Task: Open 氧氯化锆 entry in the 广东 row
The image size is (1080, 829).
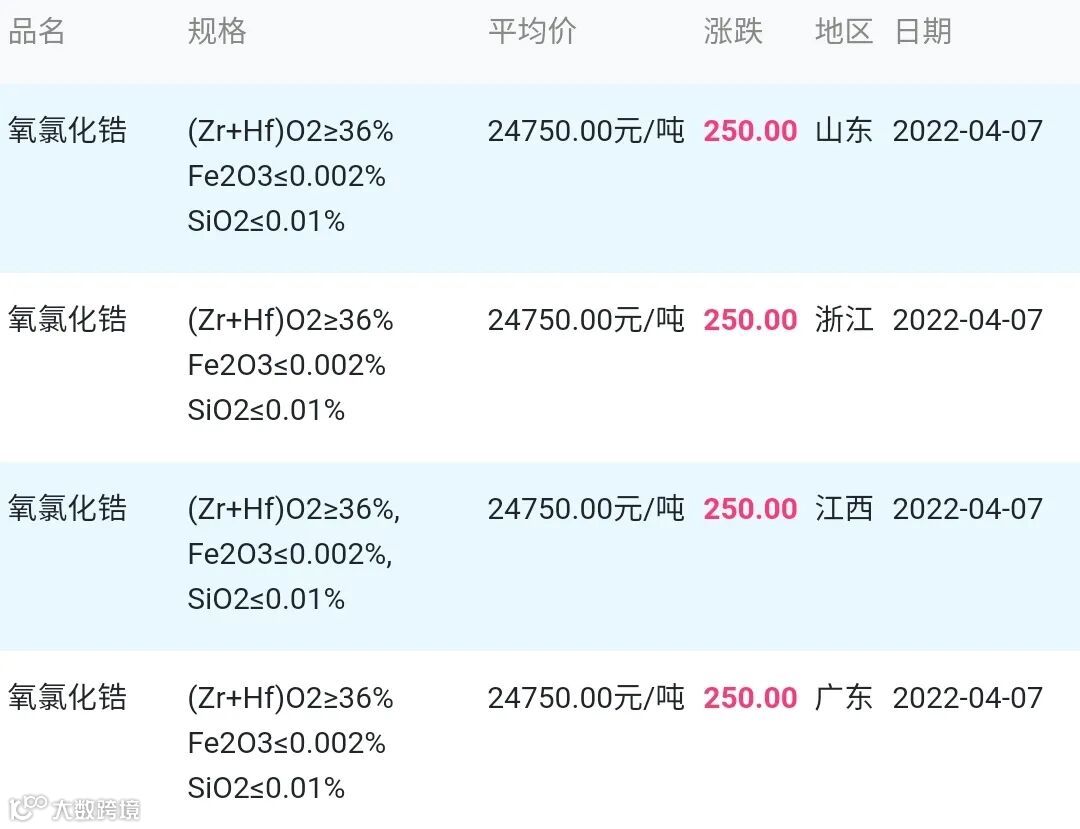Action: [68, 698]
